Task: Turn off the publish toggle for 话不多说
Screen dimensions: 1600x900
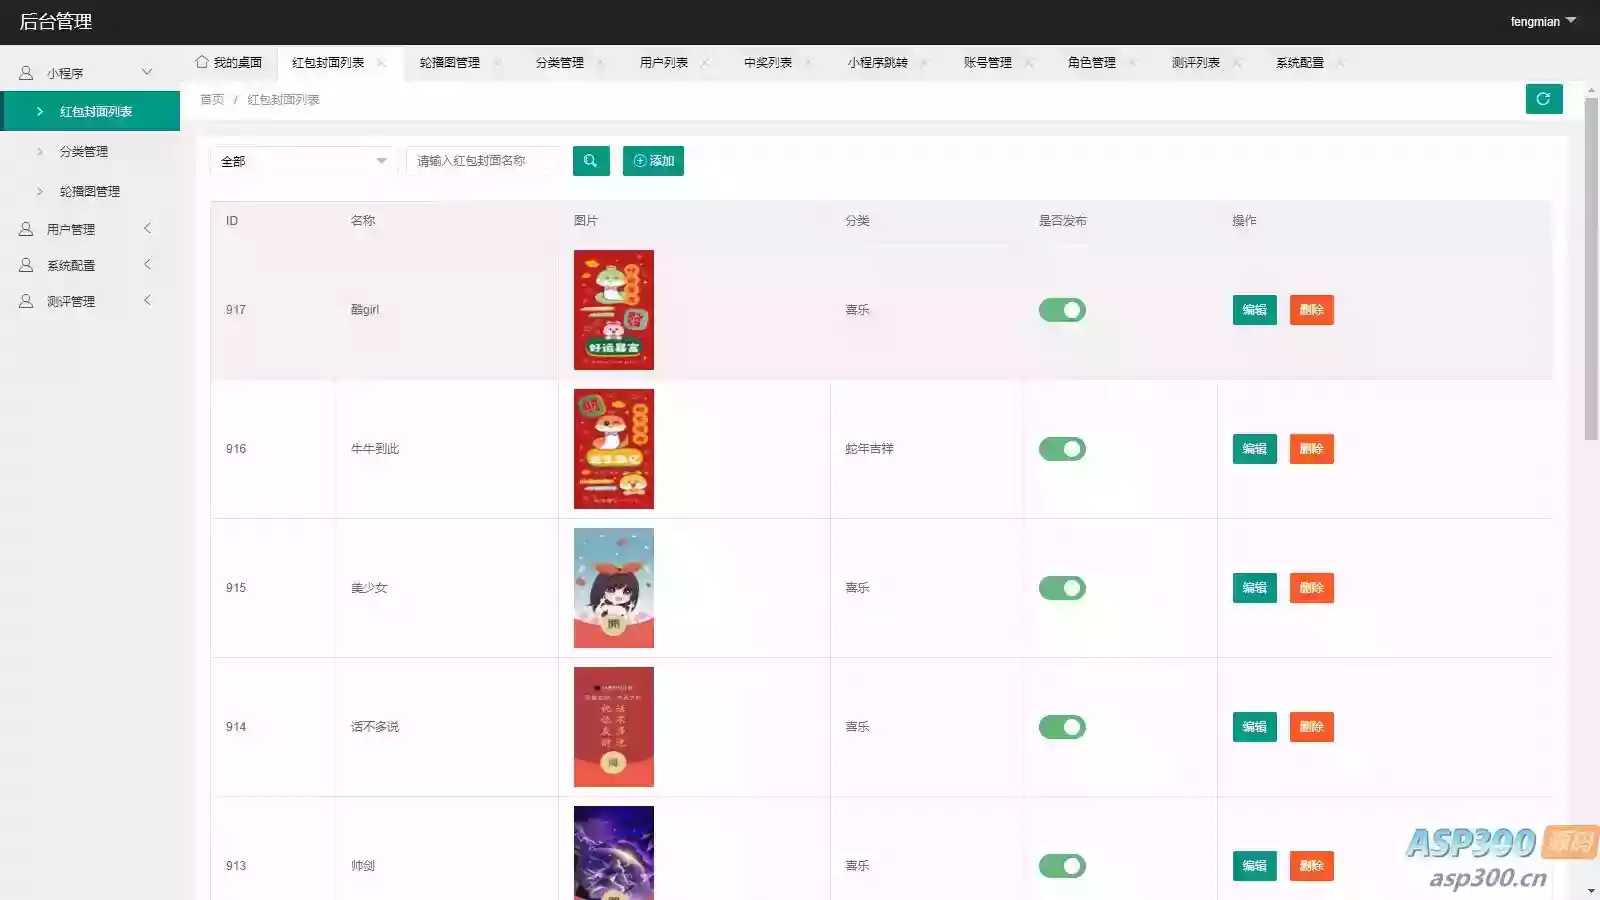Action: click(1062, 727)
